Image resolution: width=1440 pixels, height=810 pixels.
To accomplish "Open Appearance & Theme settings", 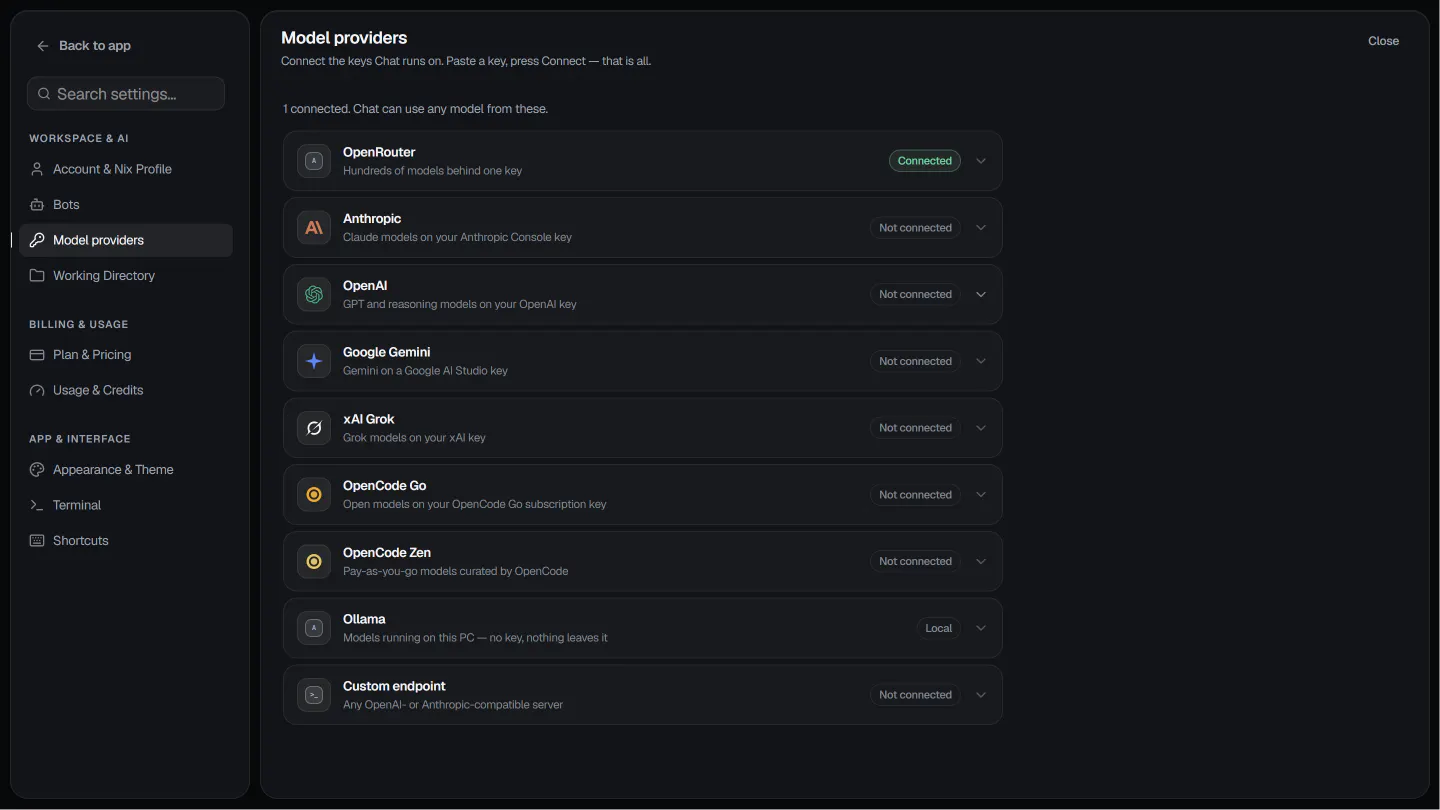I will pyautogui.click(x=126, y=470).
